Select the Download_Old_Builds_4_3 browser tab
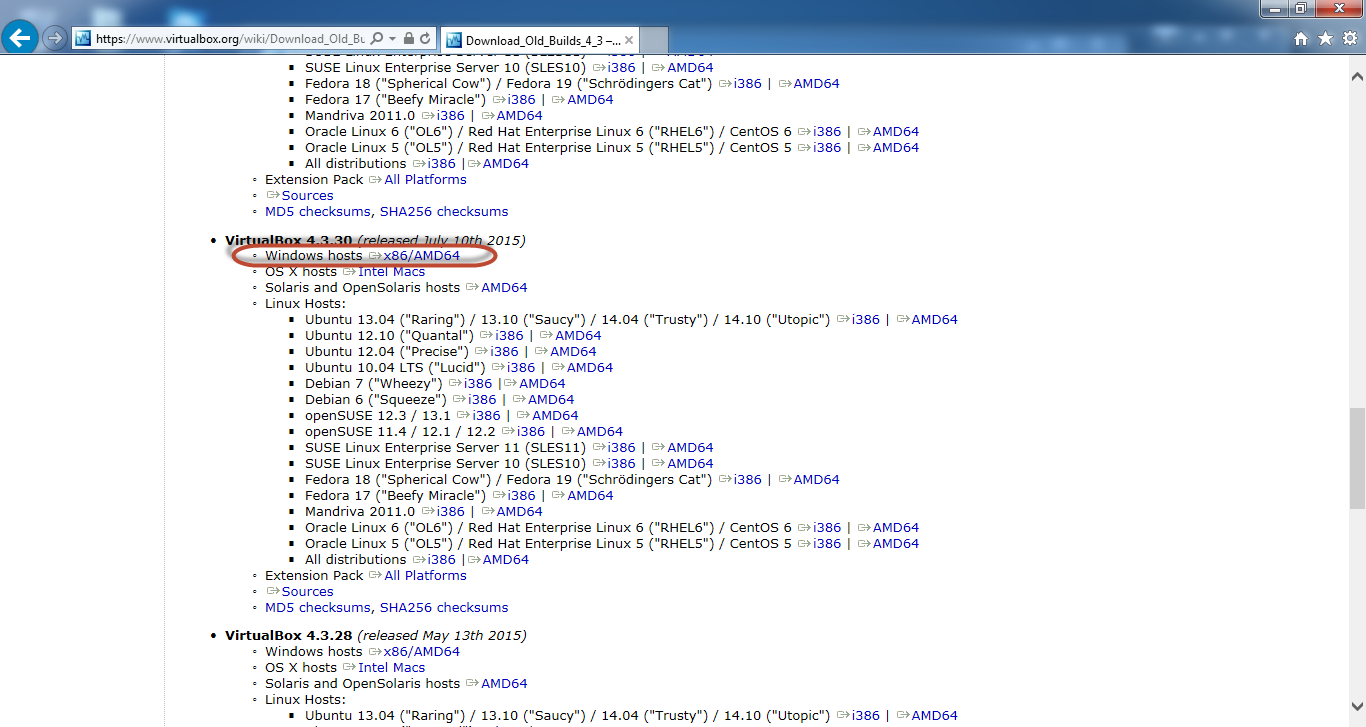Viewport: 1366px width, 727px height. (x=540, y=40)
